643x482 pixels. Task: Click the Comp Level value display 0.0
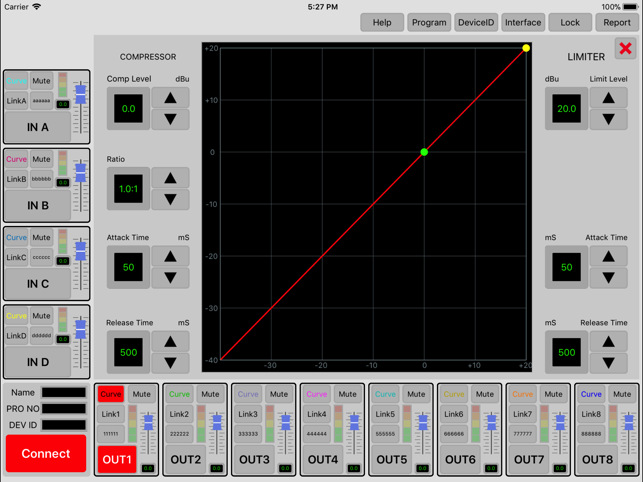pyautogui.click(x=128, y=109)
